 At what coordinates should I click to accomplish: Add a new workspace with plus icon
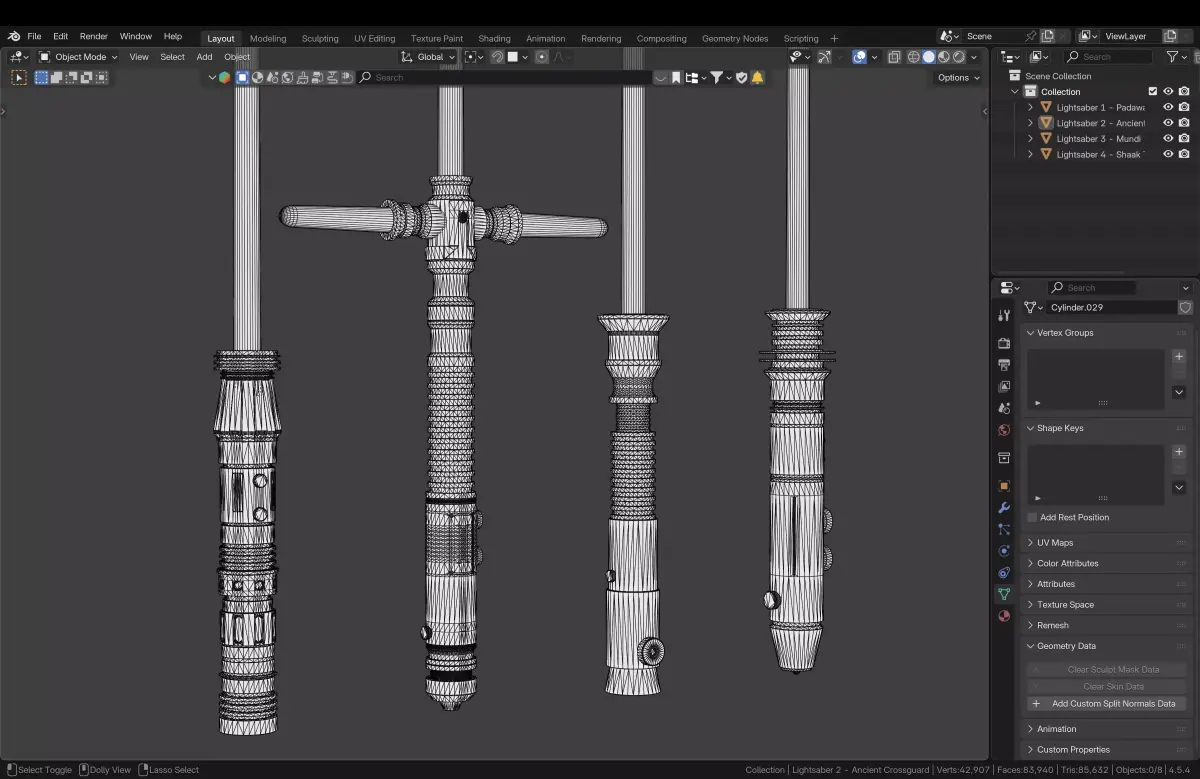[834, 38]
